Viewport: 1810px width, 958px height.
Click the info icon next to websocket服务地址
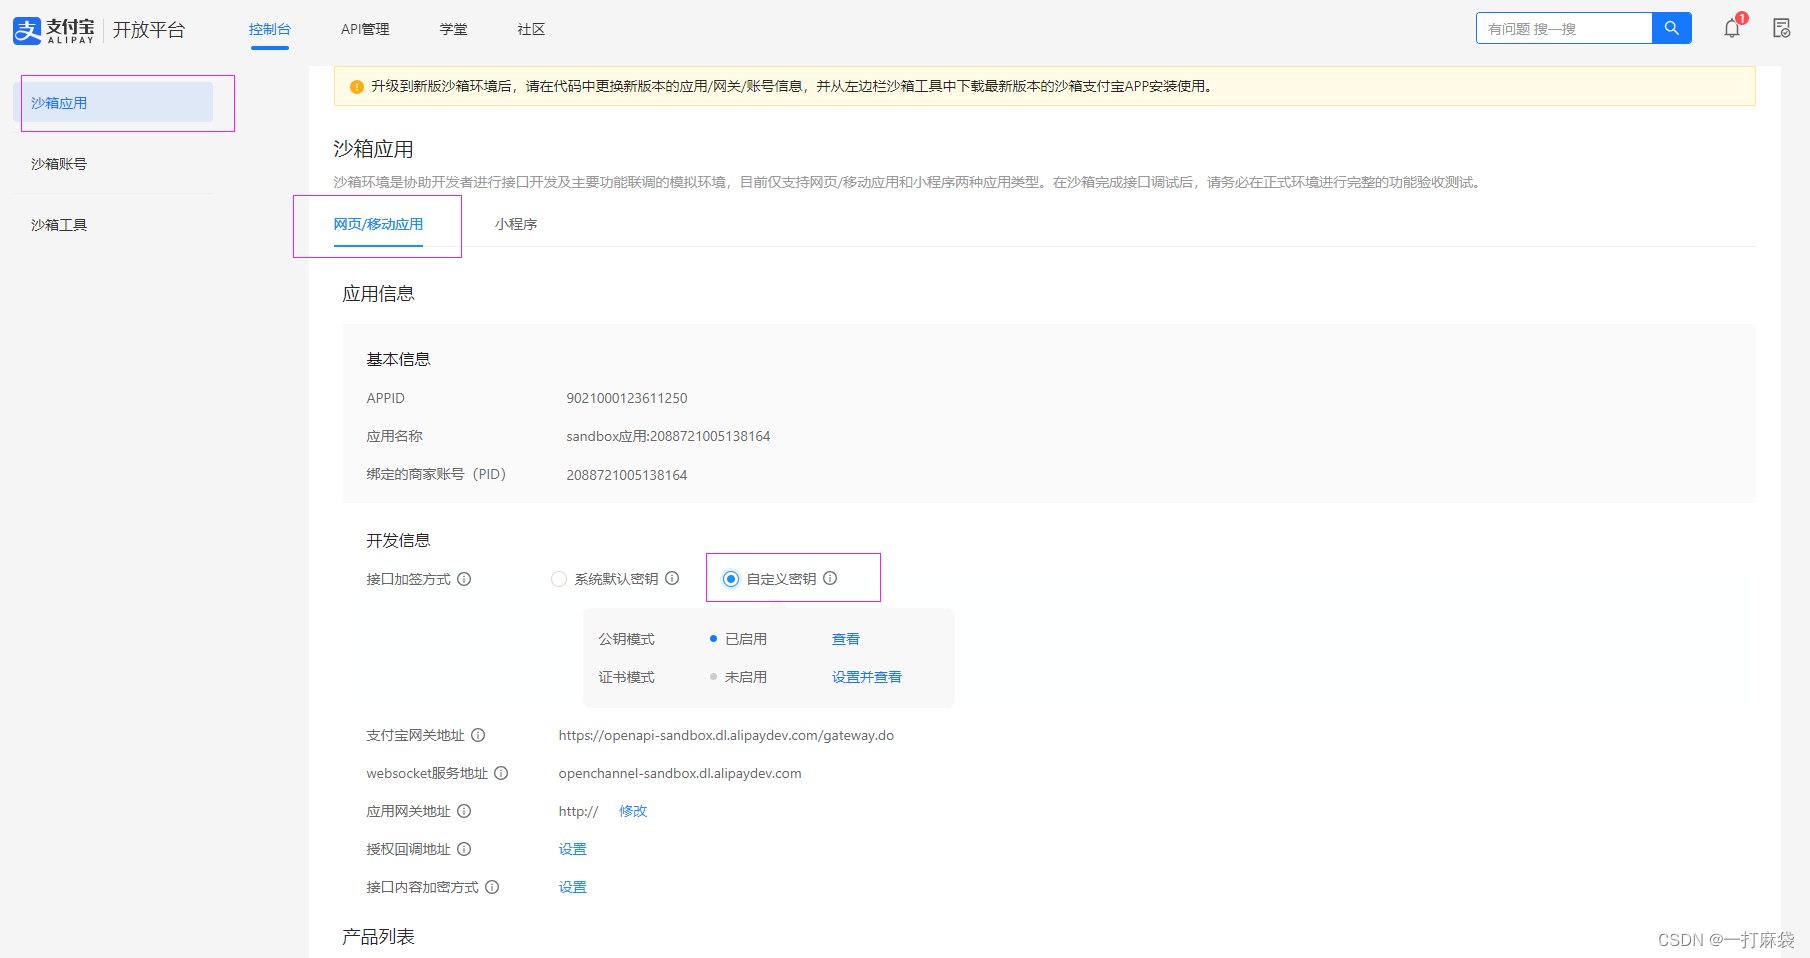click(x=501, y=773)
